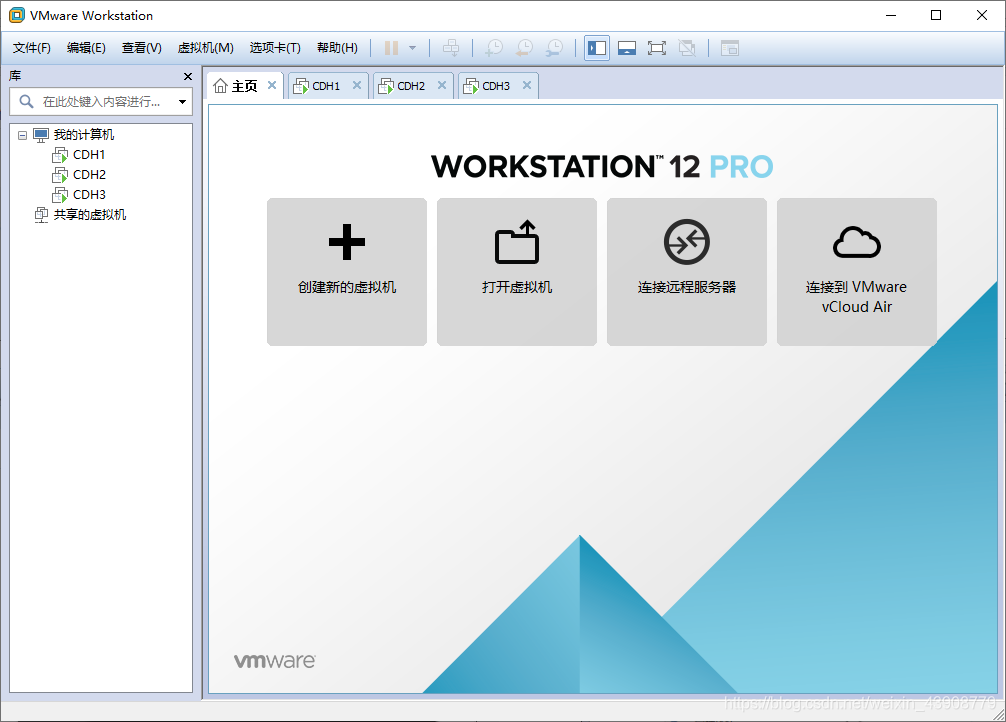Select CDH3 in the library tree
This screenshot has height=722, width=1006.
(89, 194)
